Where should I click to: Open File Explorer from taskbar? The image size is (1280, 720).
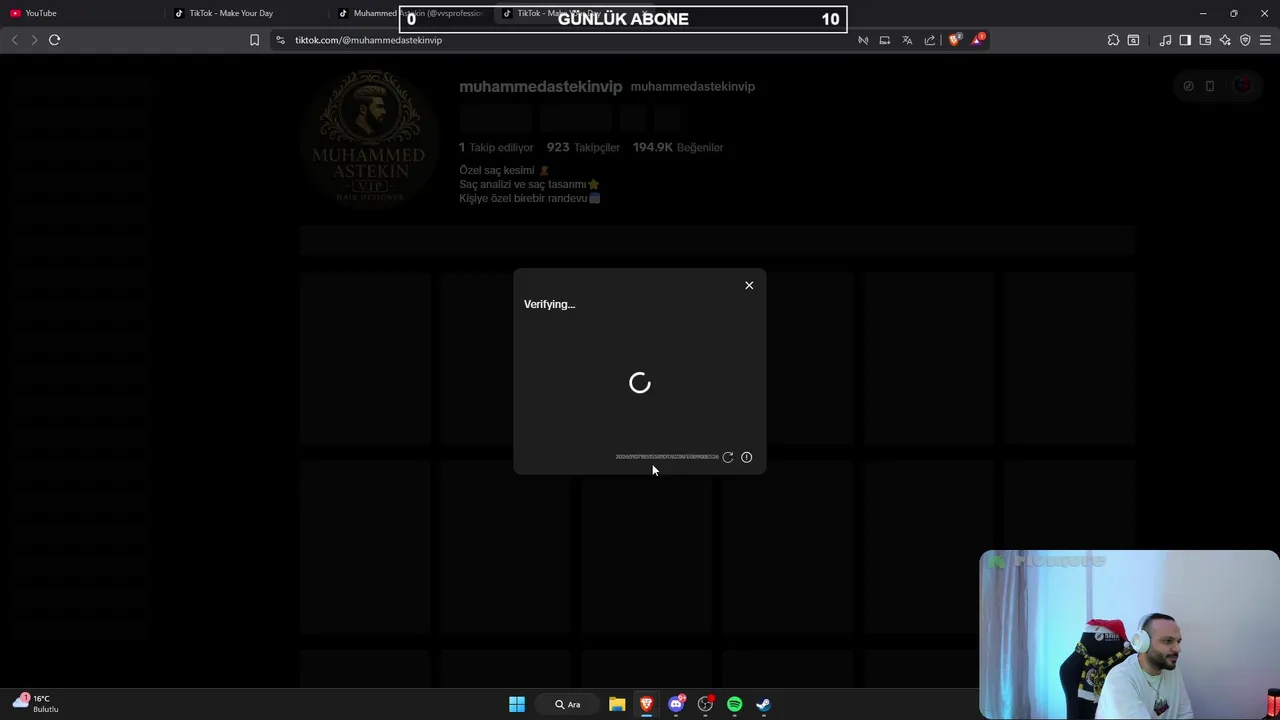617,704
